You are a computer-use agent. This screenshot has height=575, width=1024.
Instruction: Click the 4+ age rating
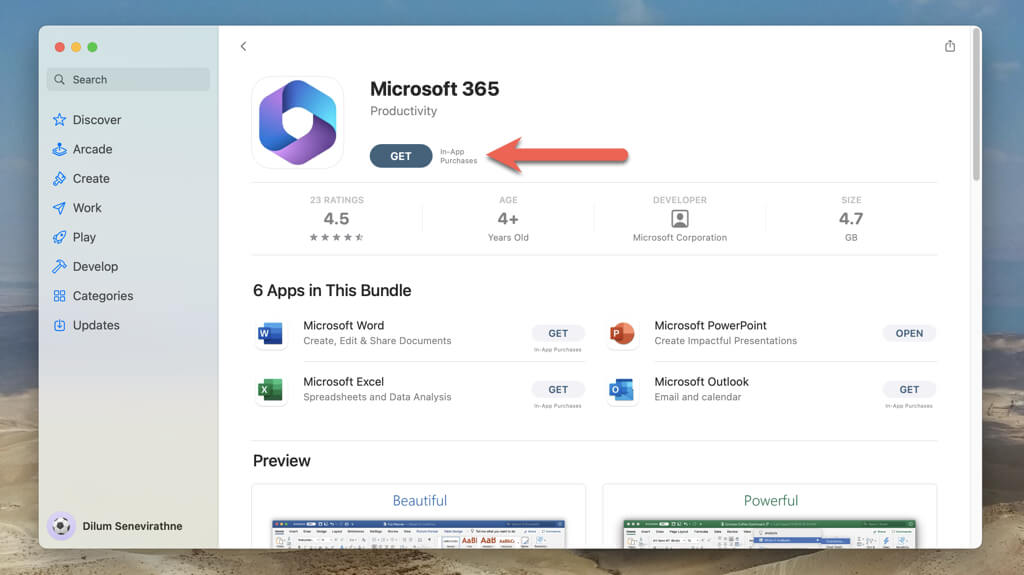click(508, 219)
